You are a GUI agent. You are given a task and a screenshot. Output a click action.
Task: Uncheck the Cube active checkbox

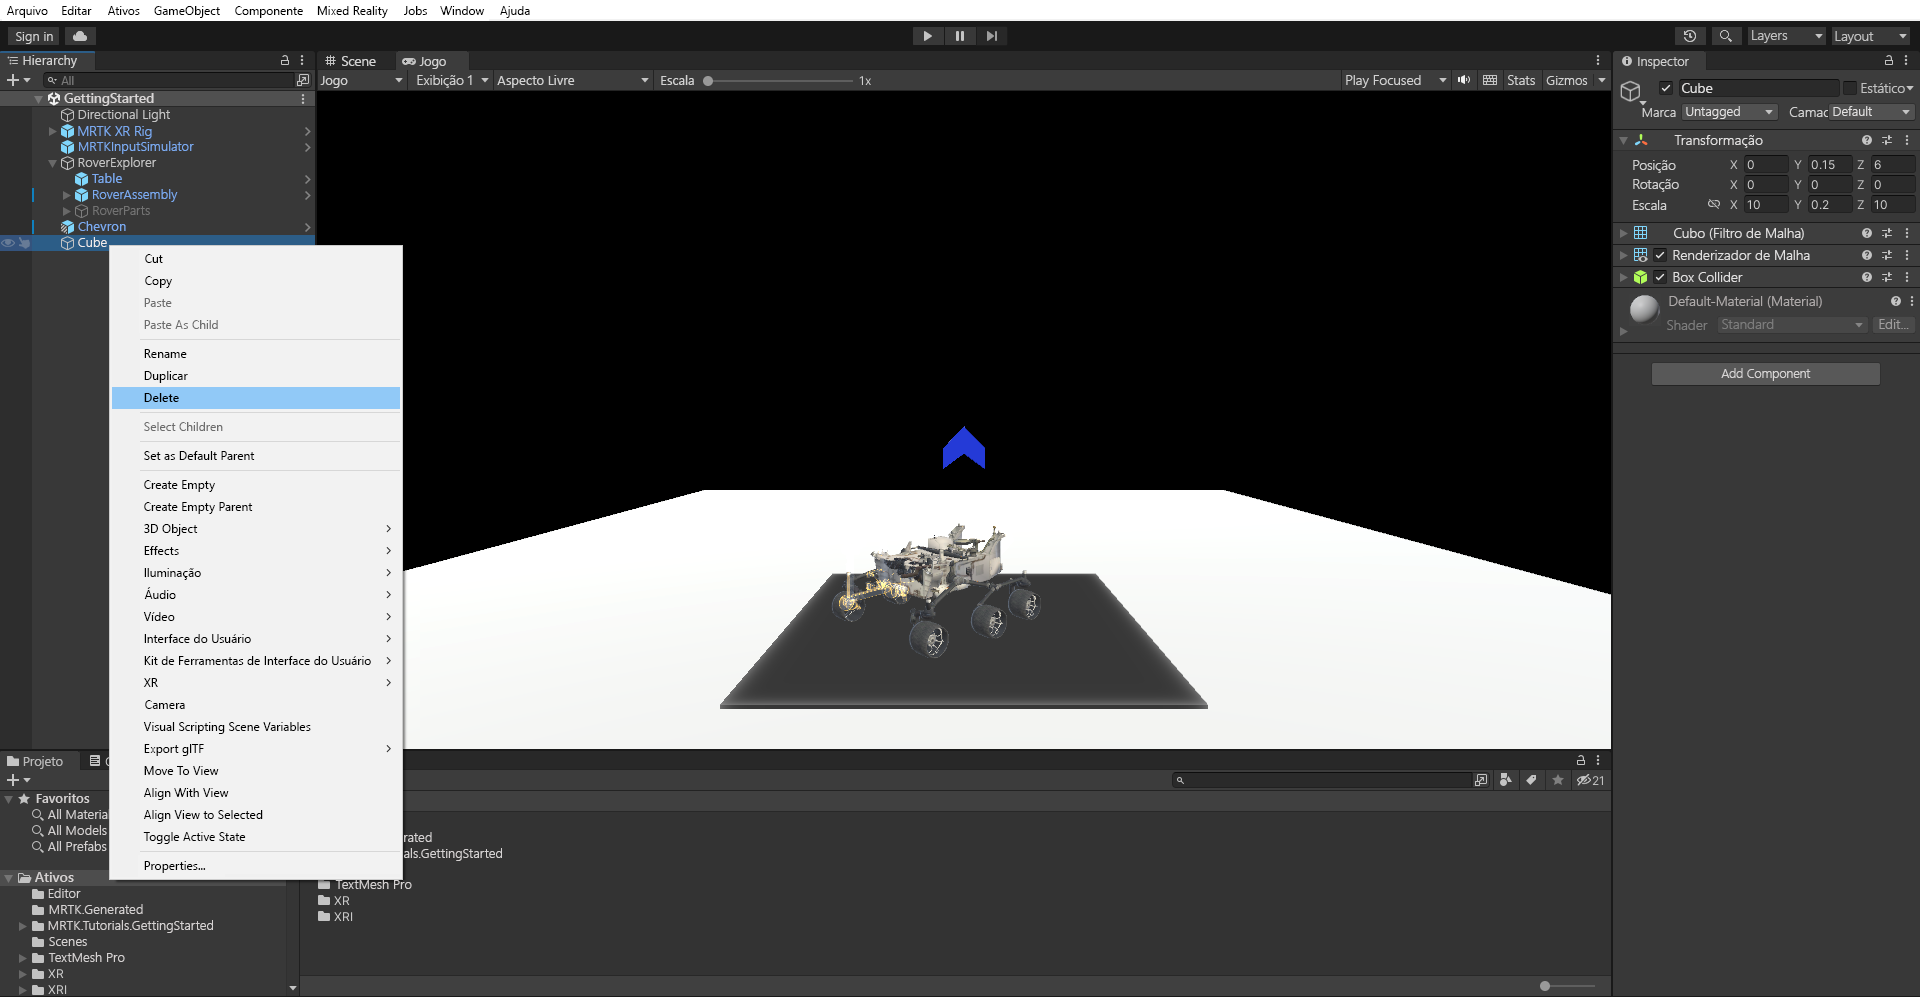click(x=1666, y=88)
